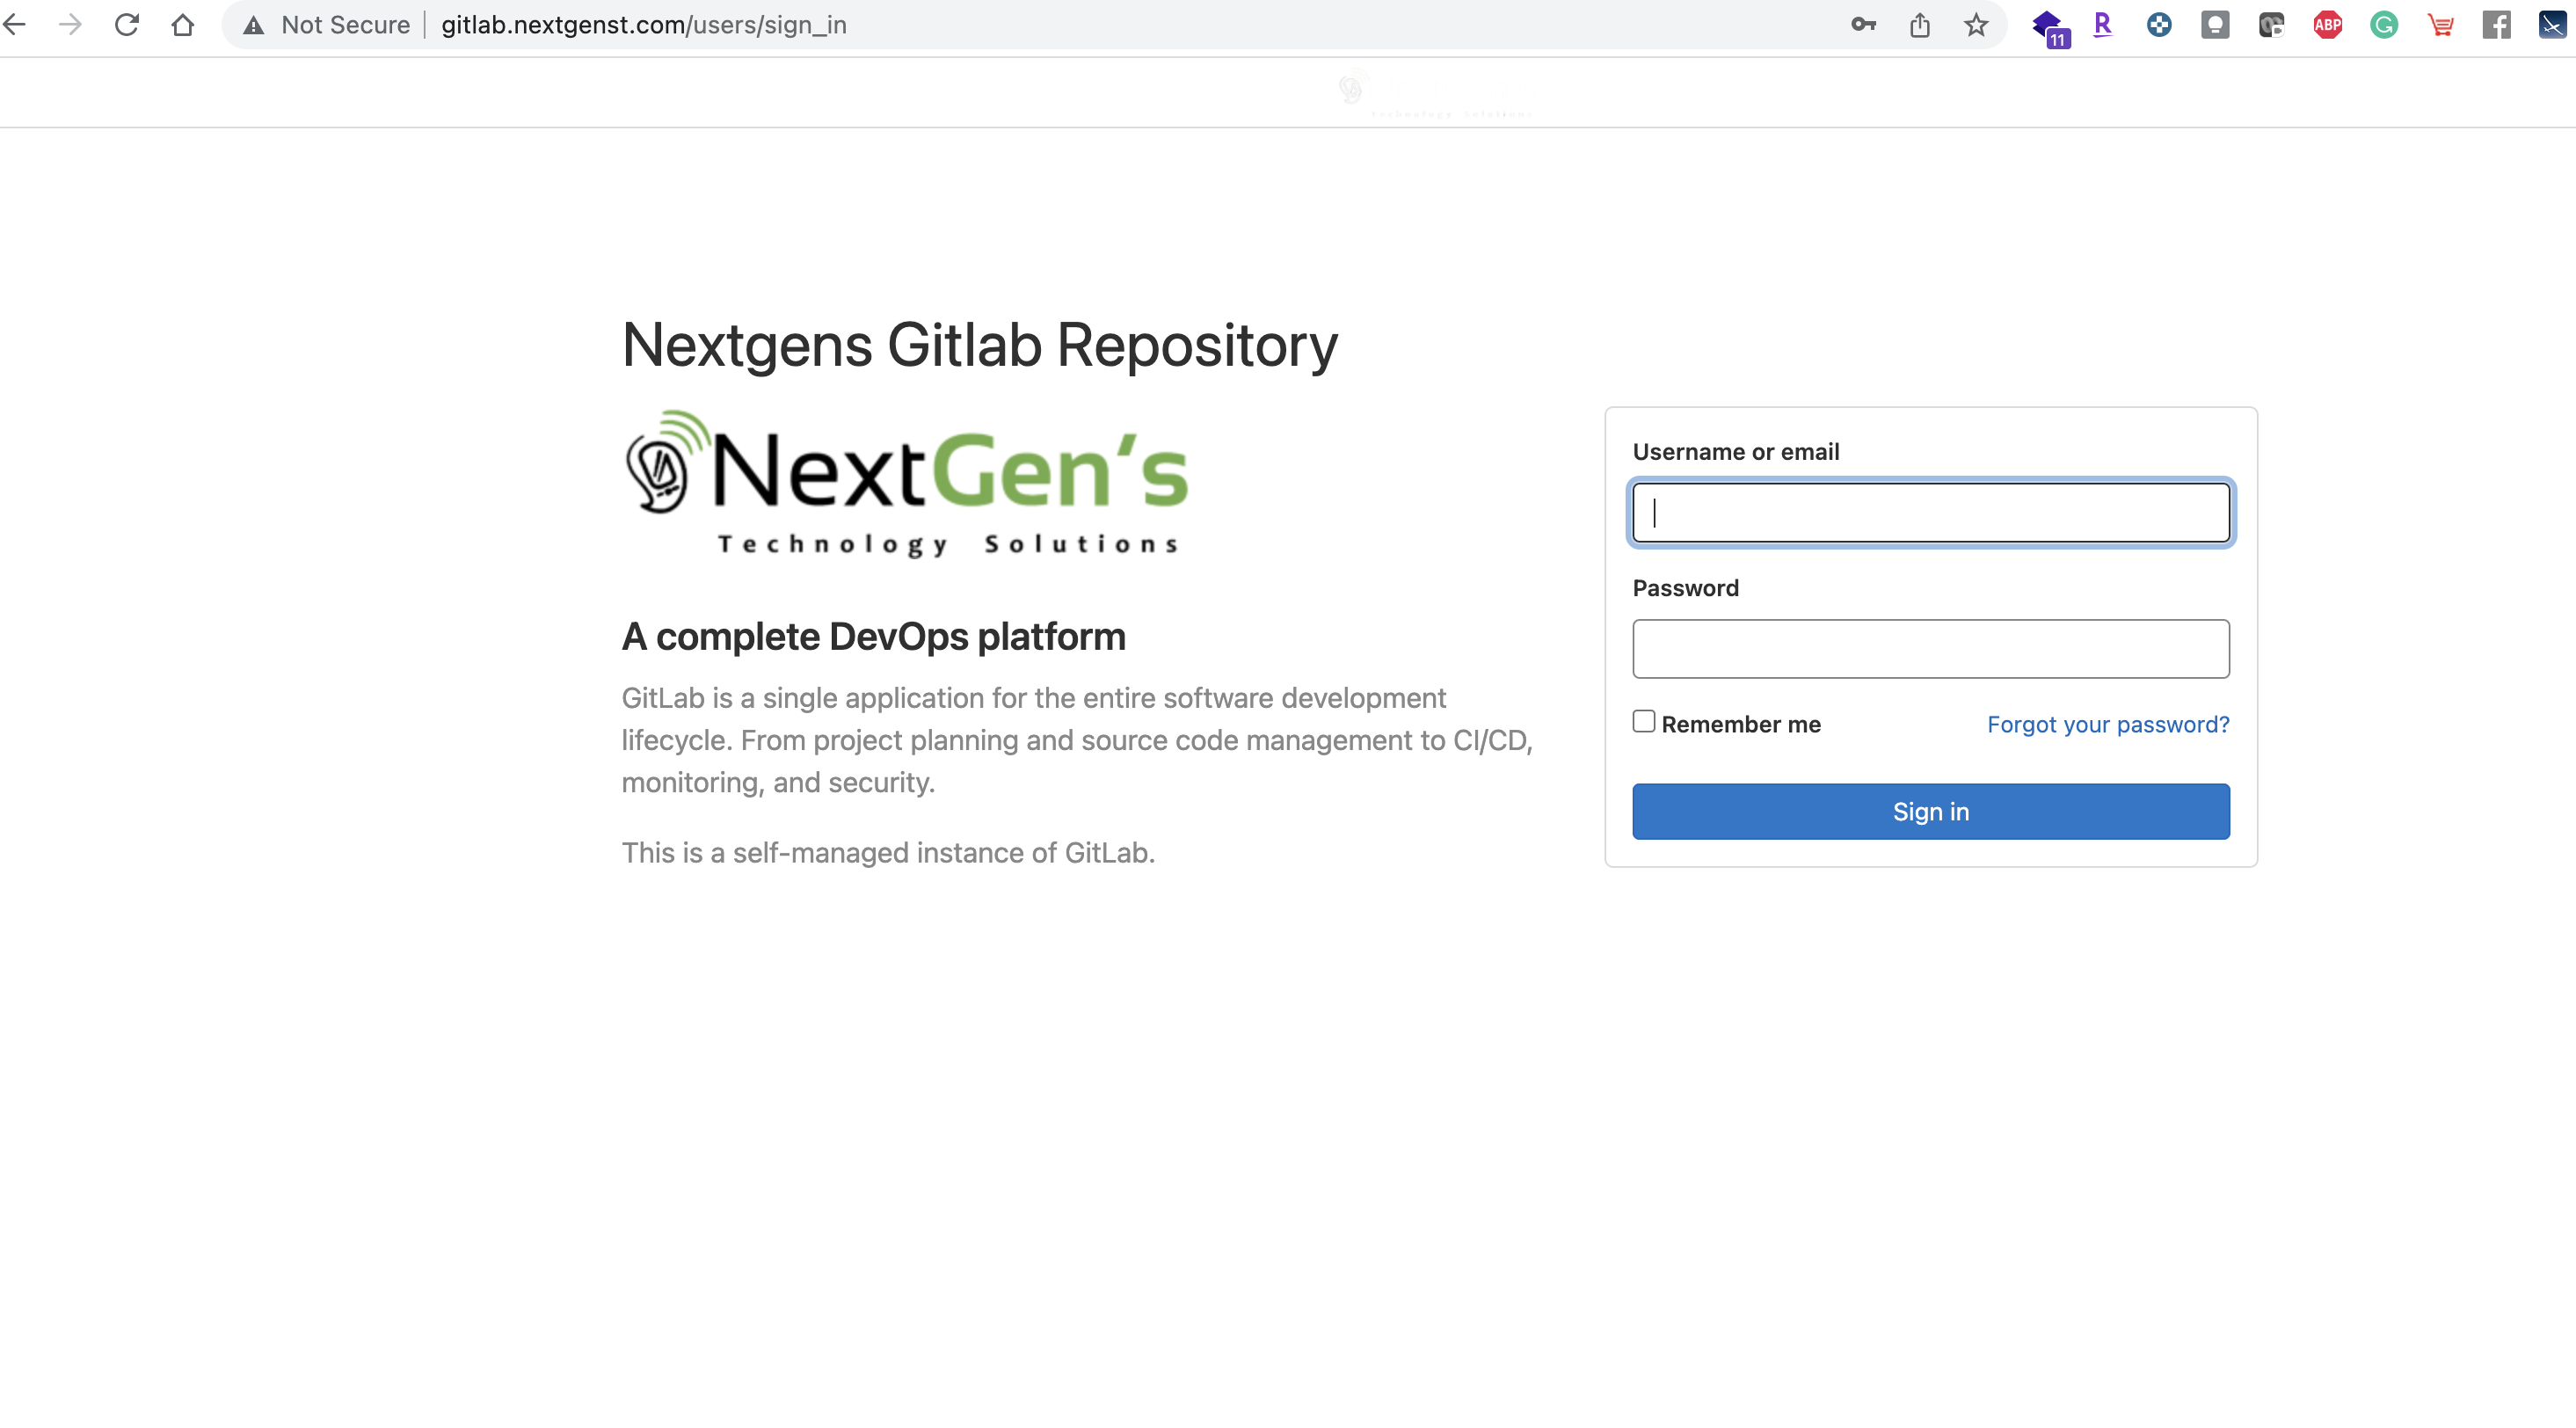Click the browser back arrow
2576x1428 pixels.
coord(15,24)
